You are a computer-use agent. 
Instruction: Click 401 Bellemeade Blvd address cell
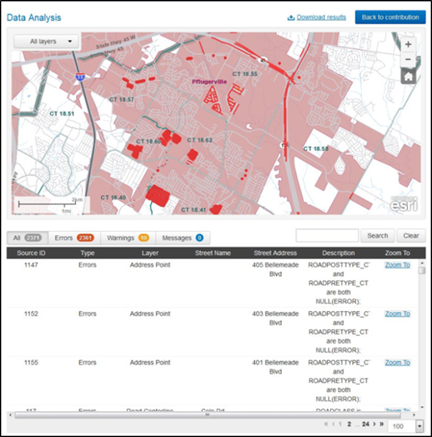pyautogui.click(x=275, y=367)
